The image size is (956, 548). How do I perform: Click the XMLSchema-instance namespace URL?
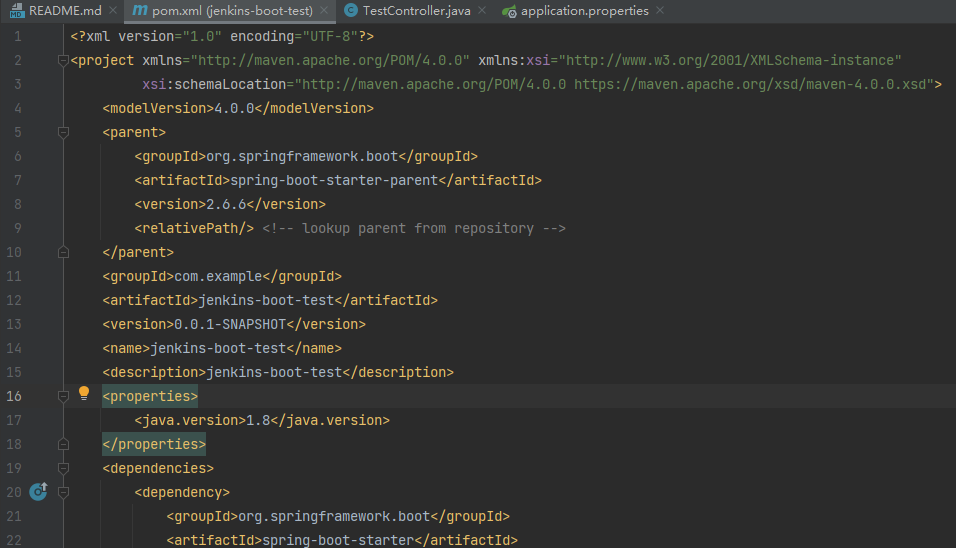(730, 60)
